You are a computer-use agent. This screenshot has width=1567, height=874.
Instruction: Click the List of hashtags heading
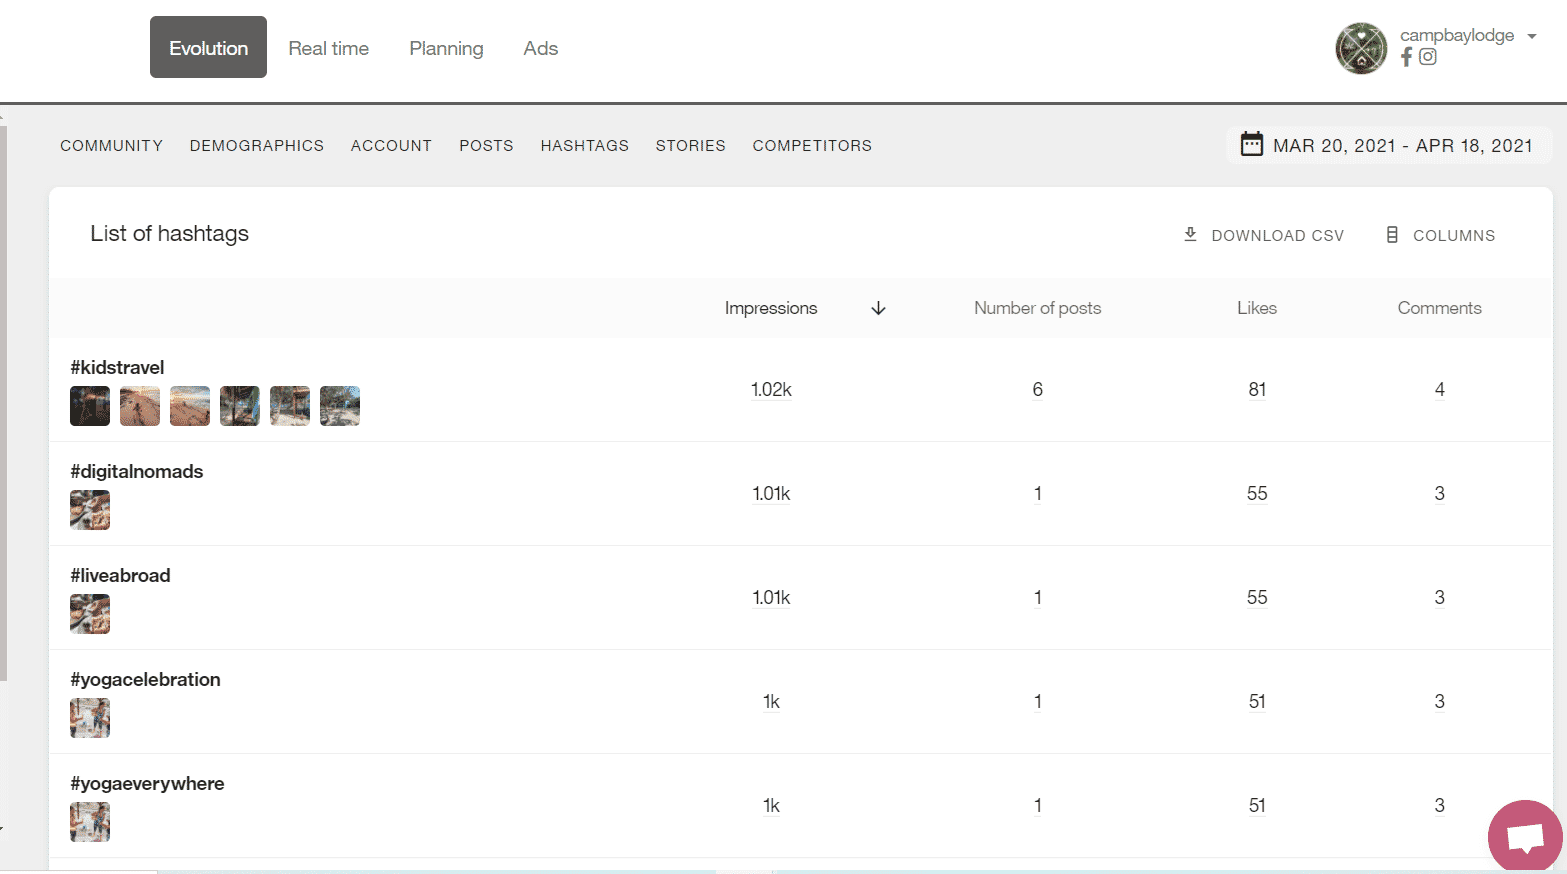tap(169, 233)
